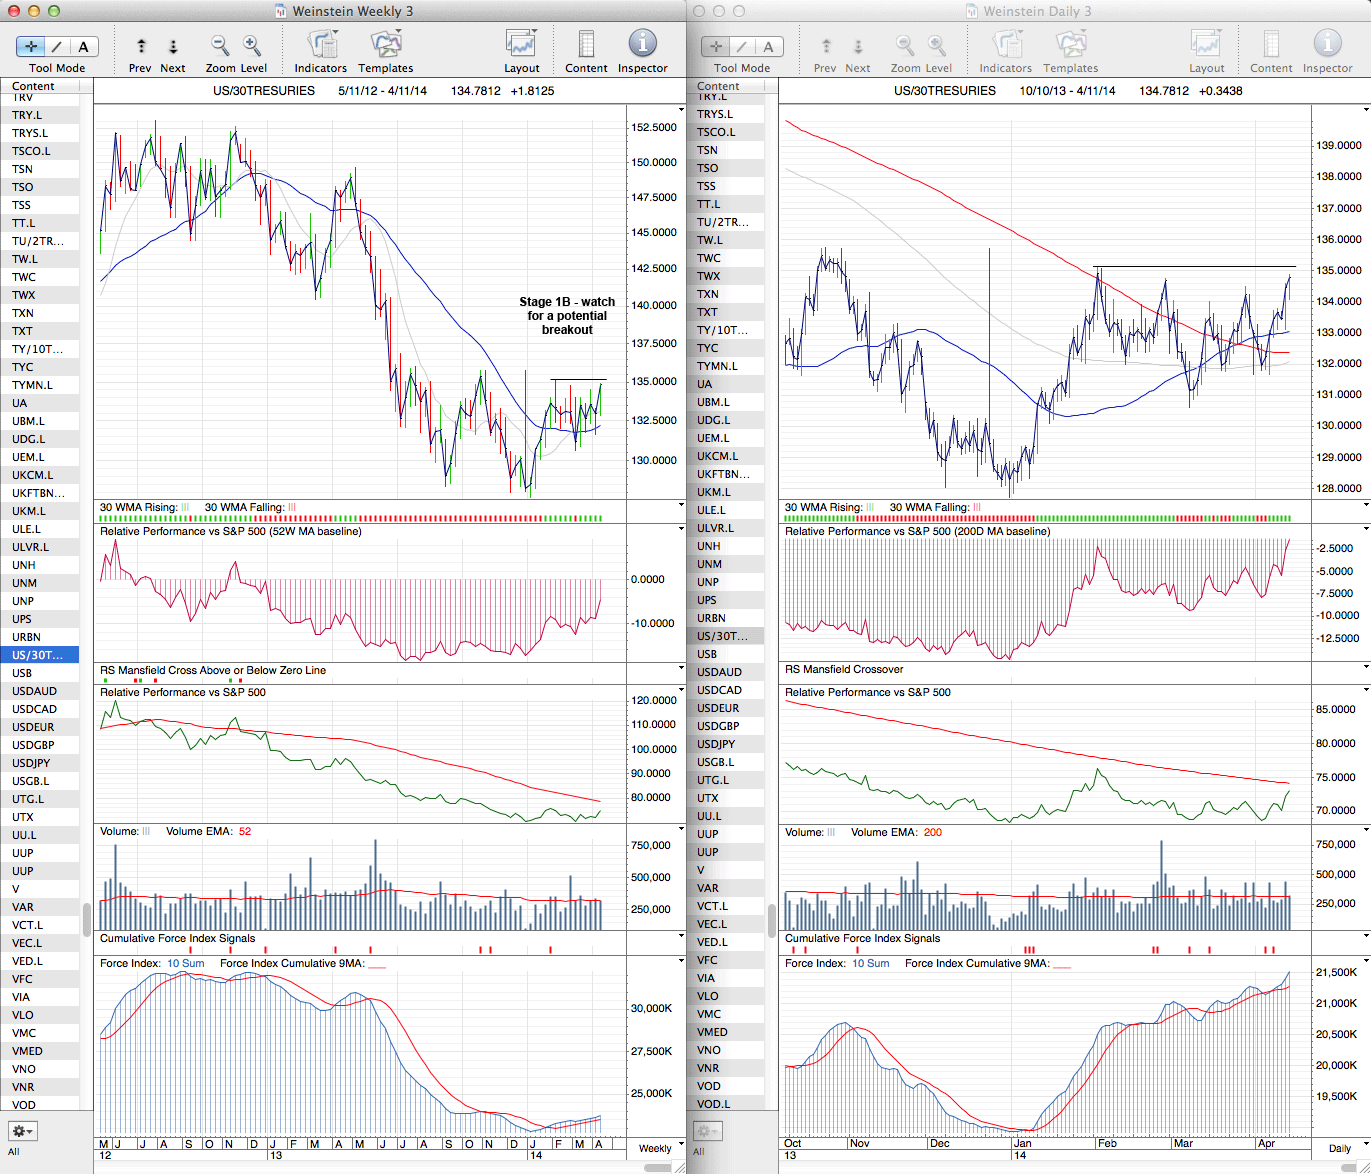Select line drawing tool mode in Weekly window

pos(57,46)
